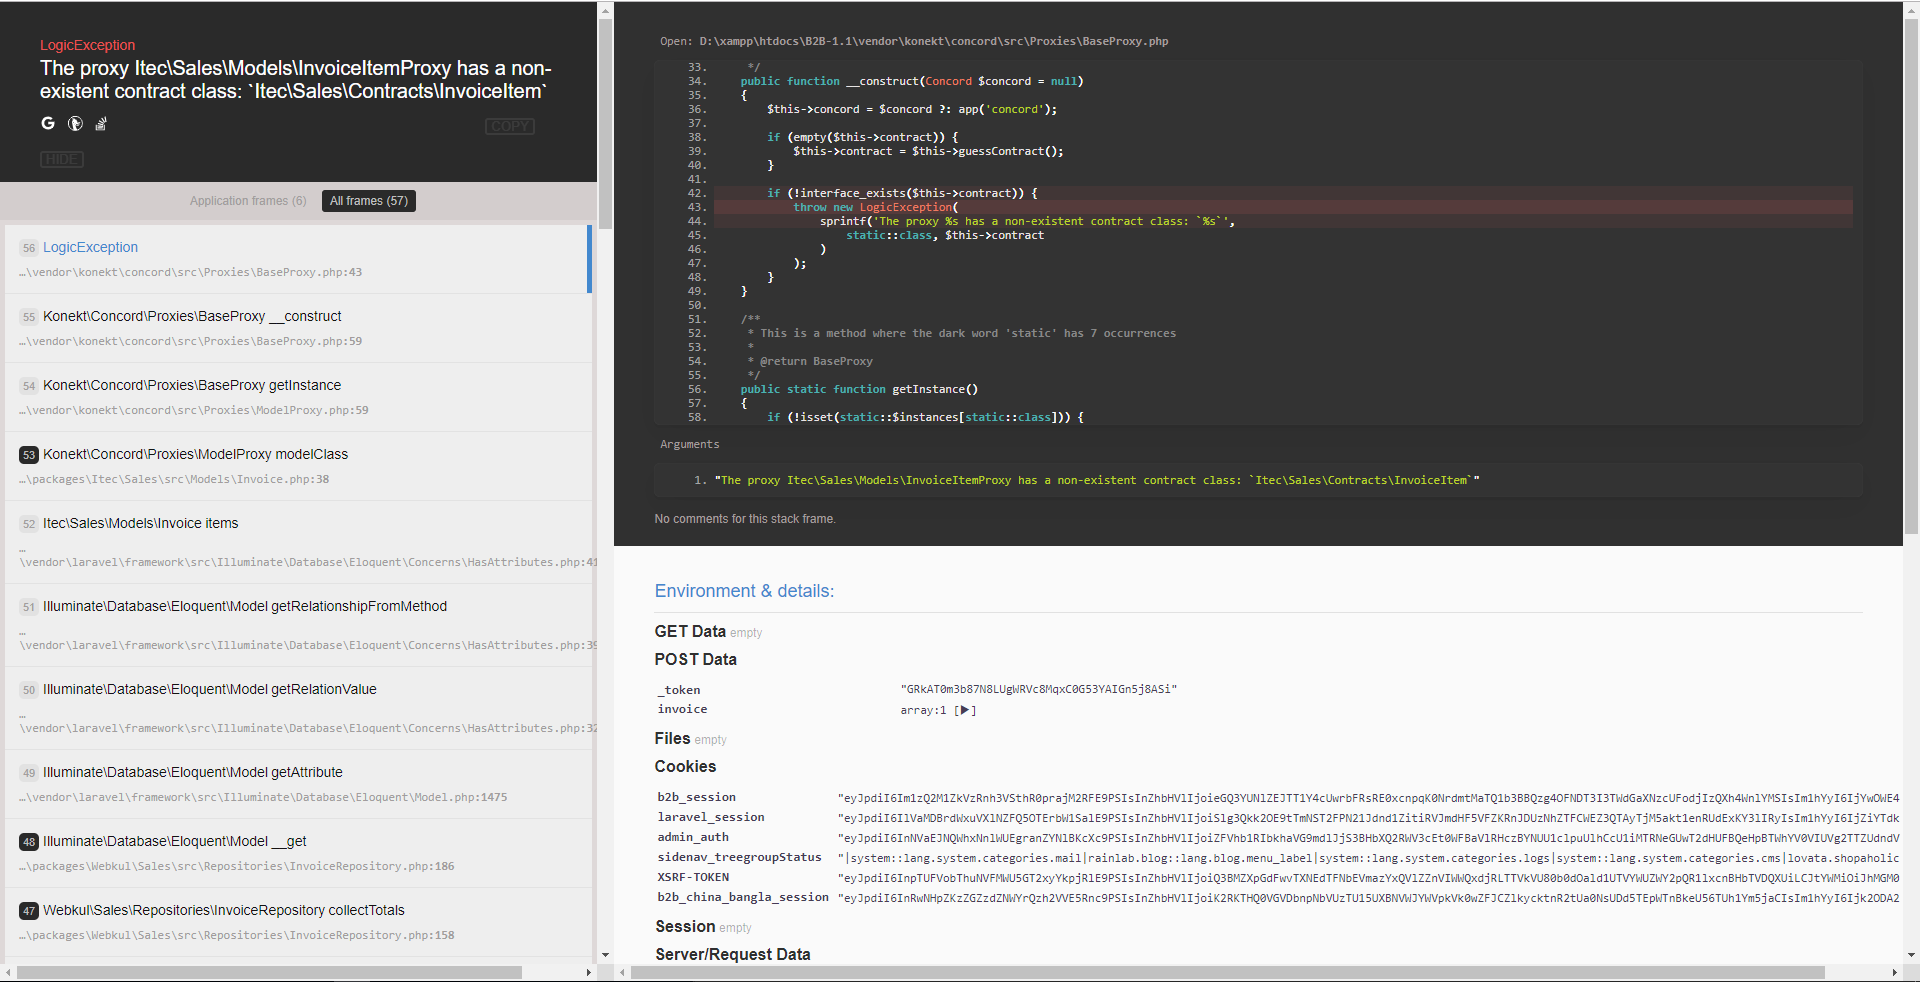
Task: Click the LogicException title in the header
Action: tap(87, 45)
